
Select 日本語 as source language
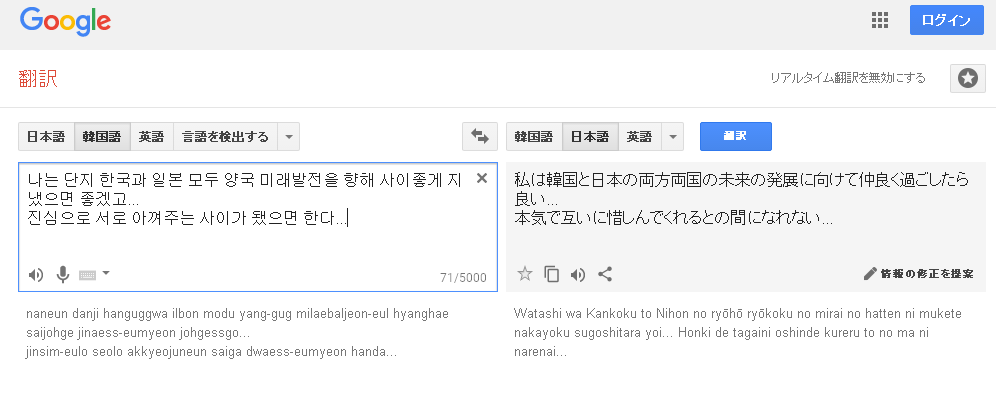coord(46,137)
